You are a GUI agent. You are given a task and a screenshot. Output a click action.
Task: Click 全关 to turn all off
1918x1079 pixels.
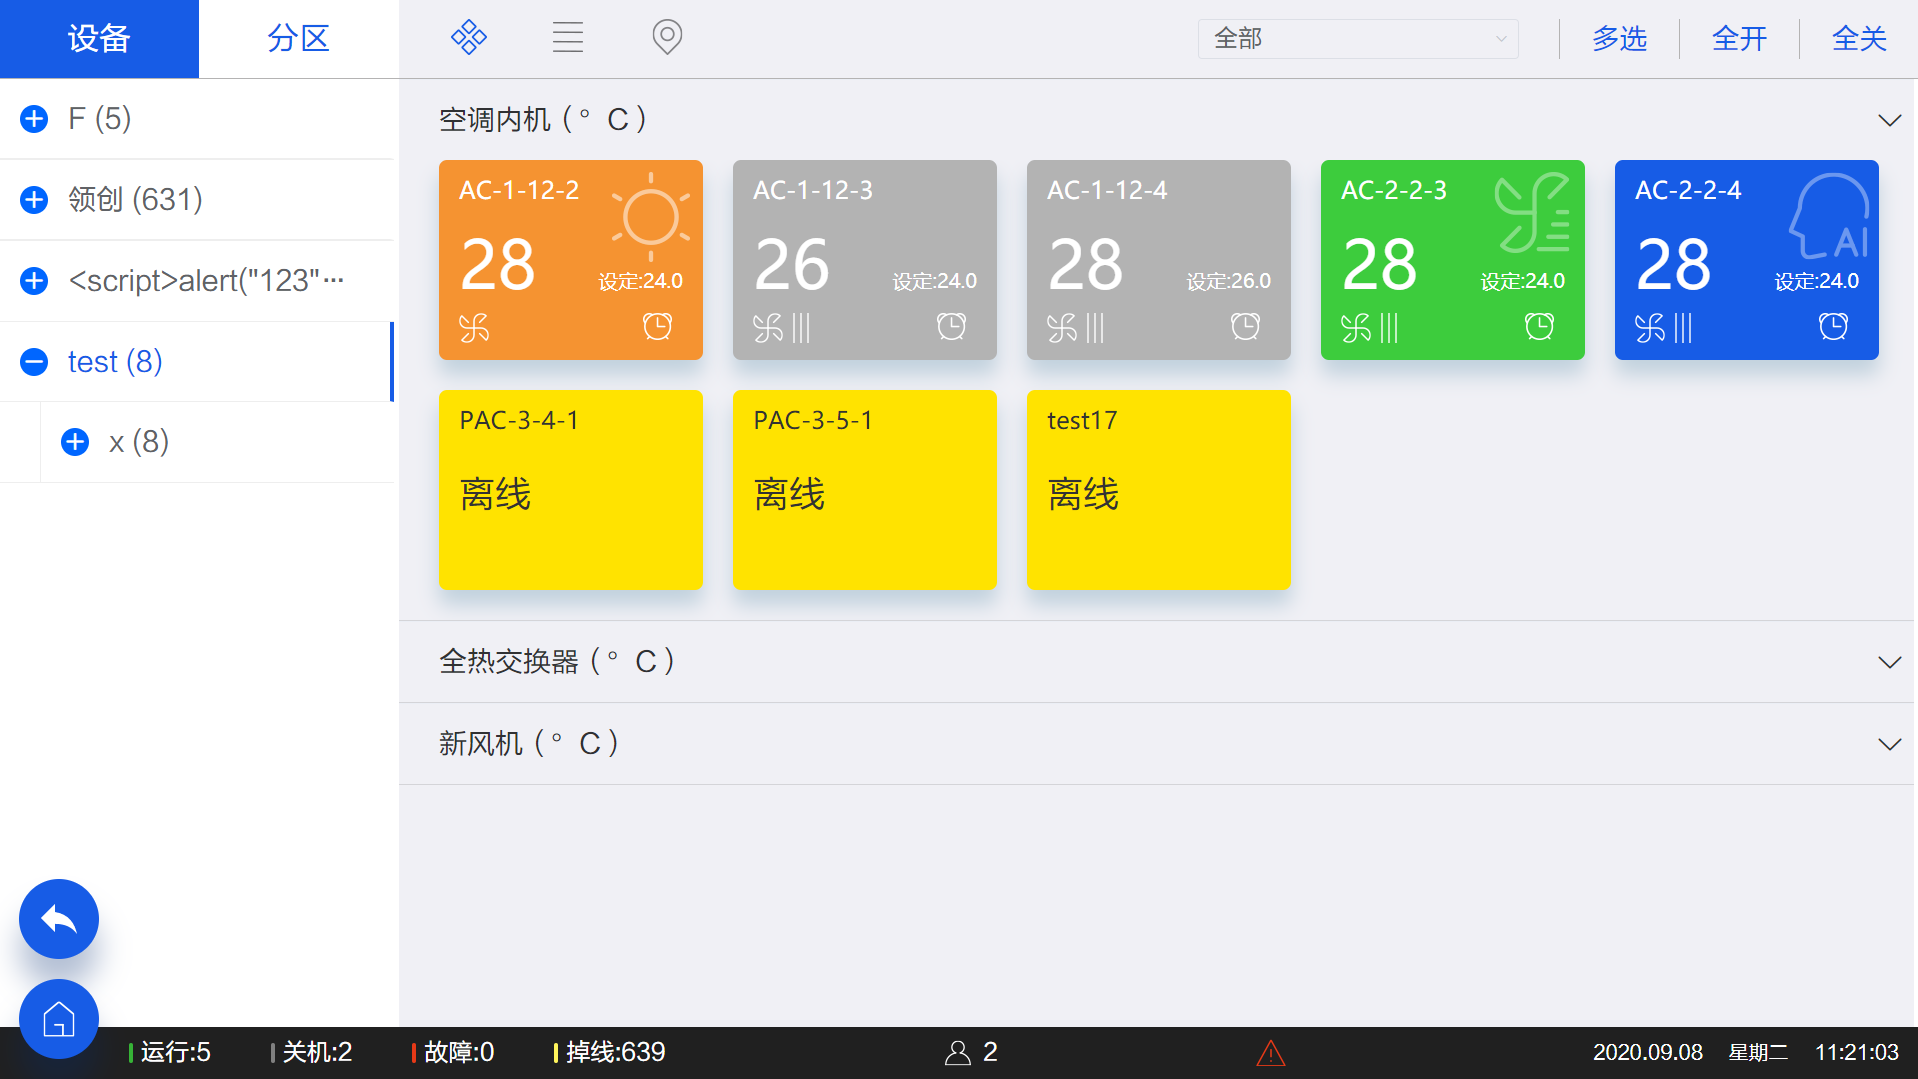pos(1859,39)
